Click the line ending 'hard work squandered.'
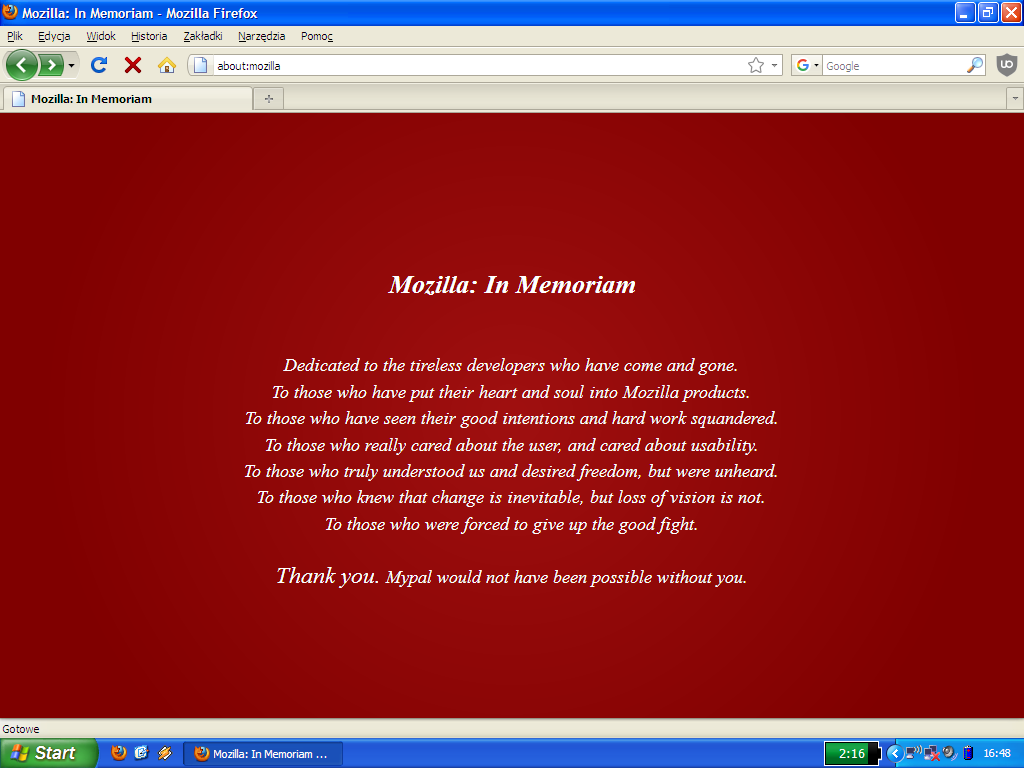1024x768 pixels. (511, 418)
